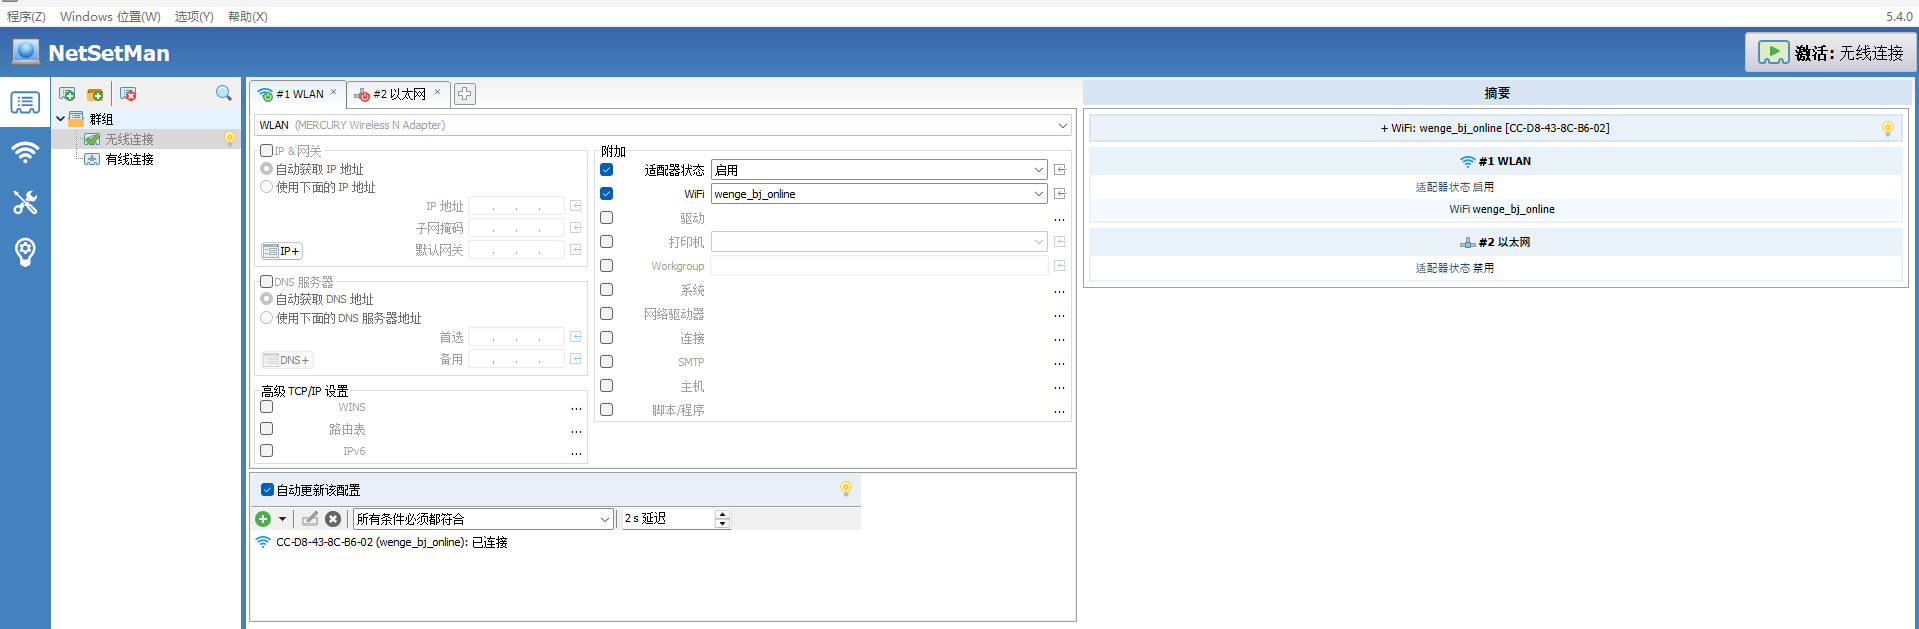
Task: Click the arrow icon beside IP 地址 field
Action: [576, 206]
